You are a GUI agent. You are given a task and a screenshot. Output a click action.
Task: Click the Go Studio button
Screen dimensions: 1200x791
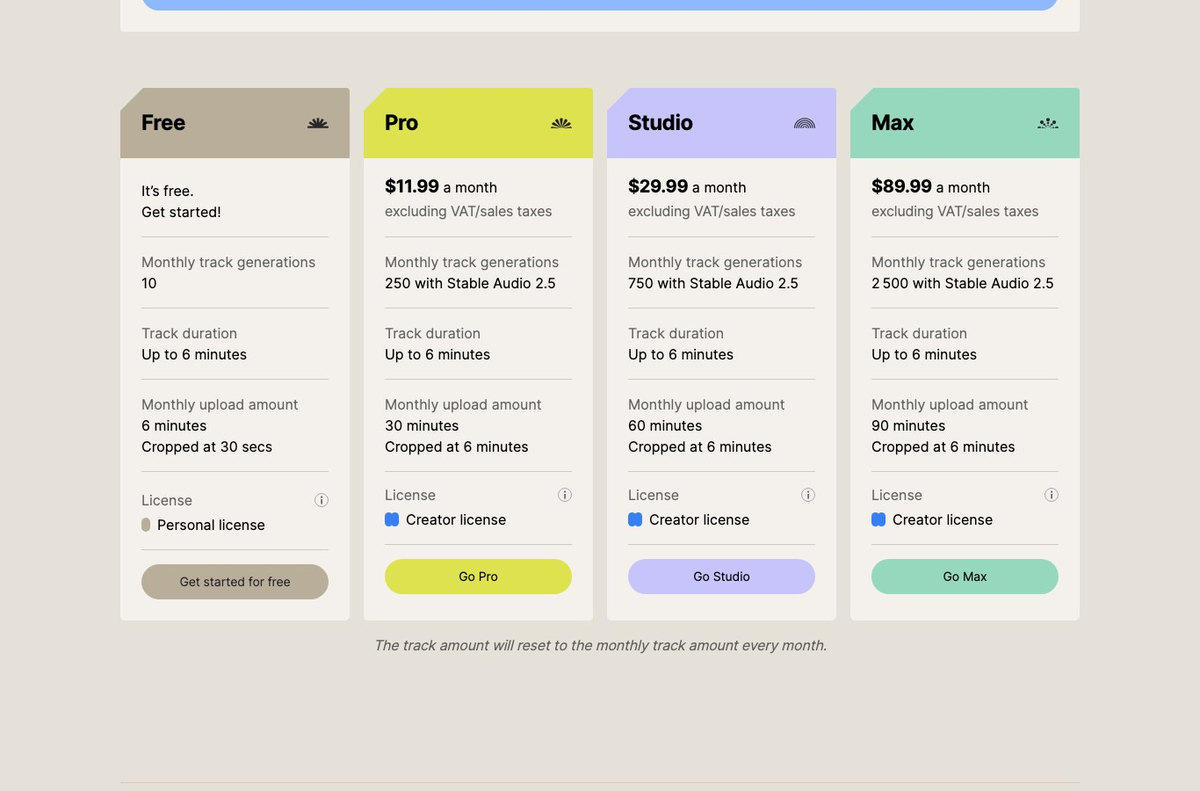tap(721, 577)
